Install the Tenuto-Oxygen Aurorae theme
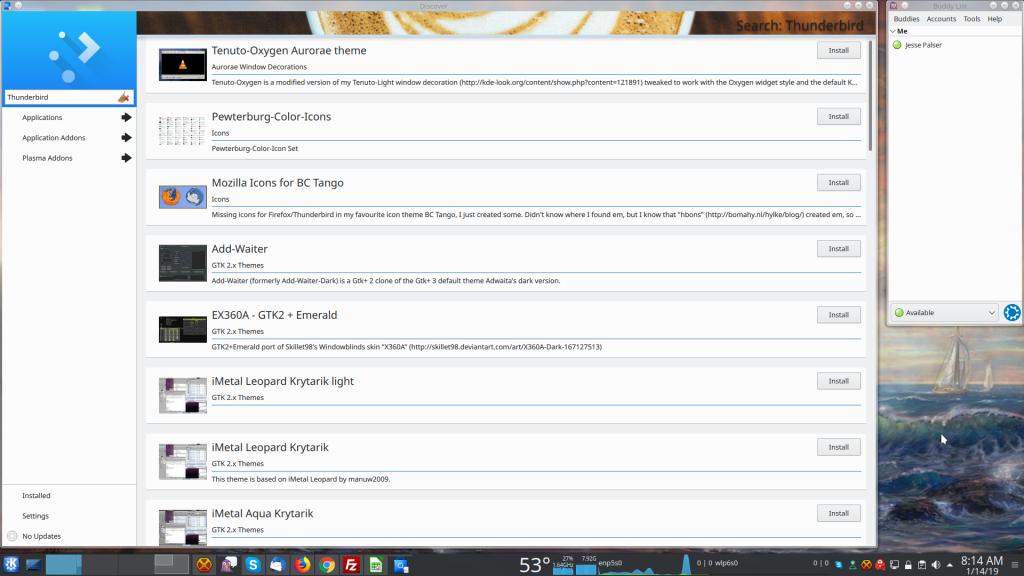 click(838, 50)
